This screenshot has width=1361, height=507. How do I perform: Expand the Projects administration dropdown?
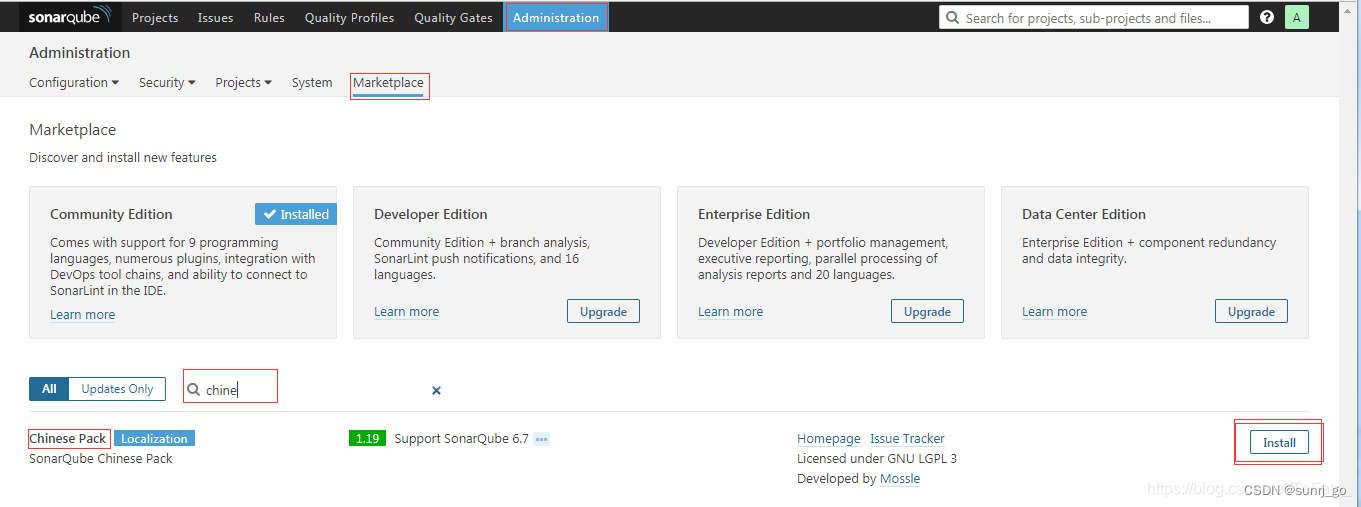click(x=243, y=83)
